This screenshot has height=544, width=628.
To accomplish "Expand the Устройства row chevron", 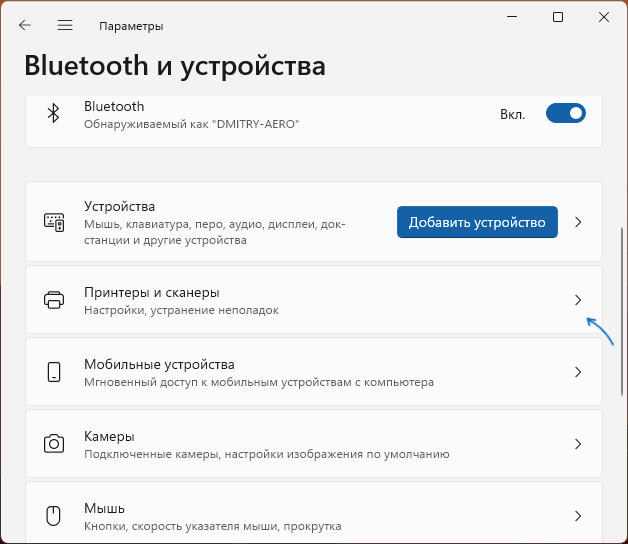I will click(x=578, y=222).
